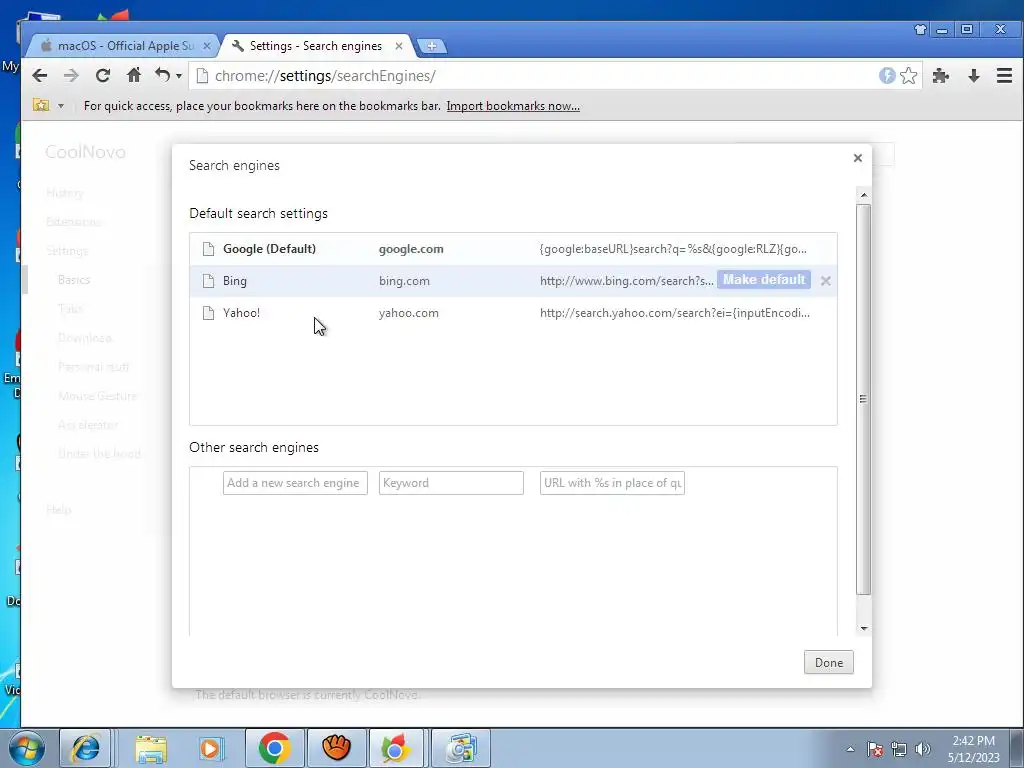This screenshot has width=1024, height=768.
Task: Click the shirt skin icon in title bar
Action: pos(921,29)
